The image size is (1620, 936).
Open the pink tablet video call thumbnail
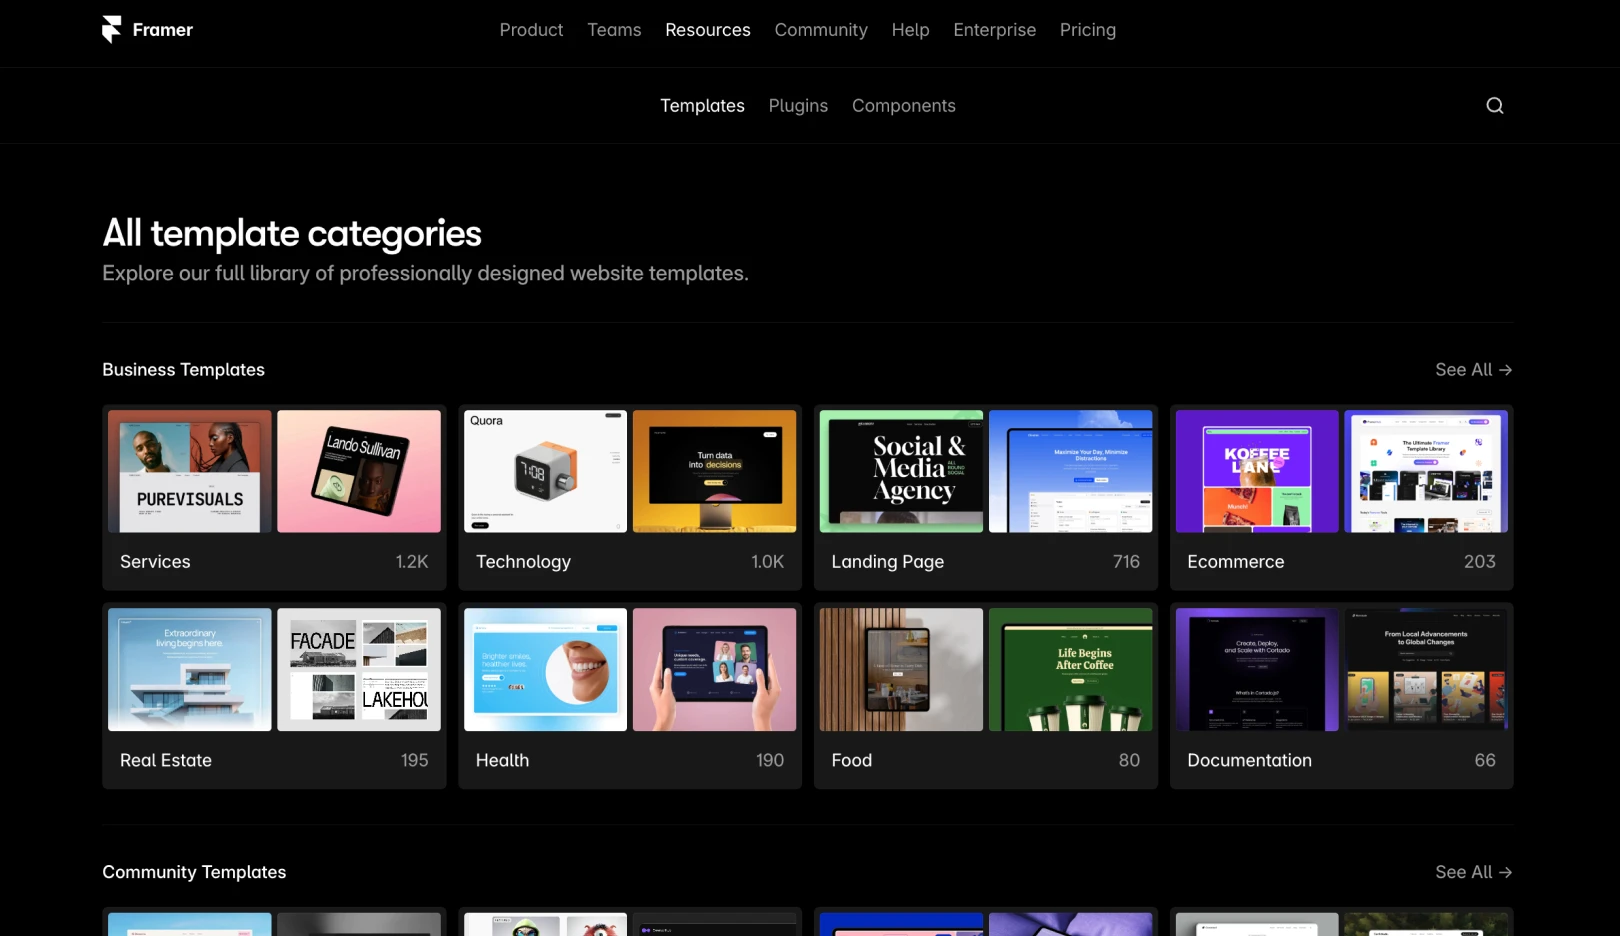(x=715, y=670)
